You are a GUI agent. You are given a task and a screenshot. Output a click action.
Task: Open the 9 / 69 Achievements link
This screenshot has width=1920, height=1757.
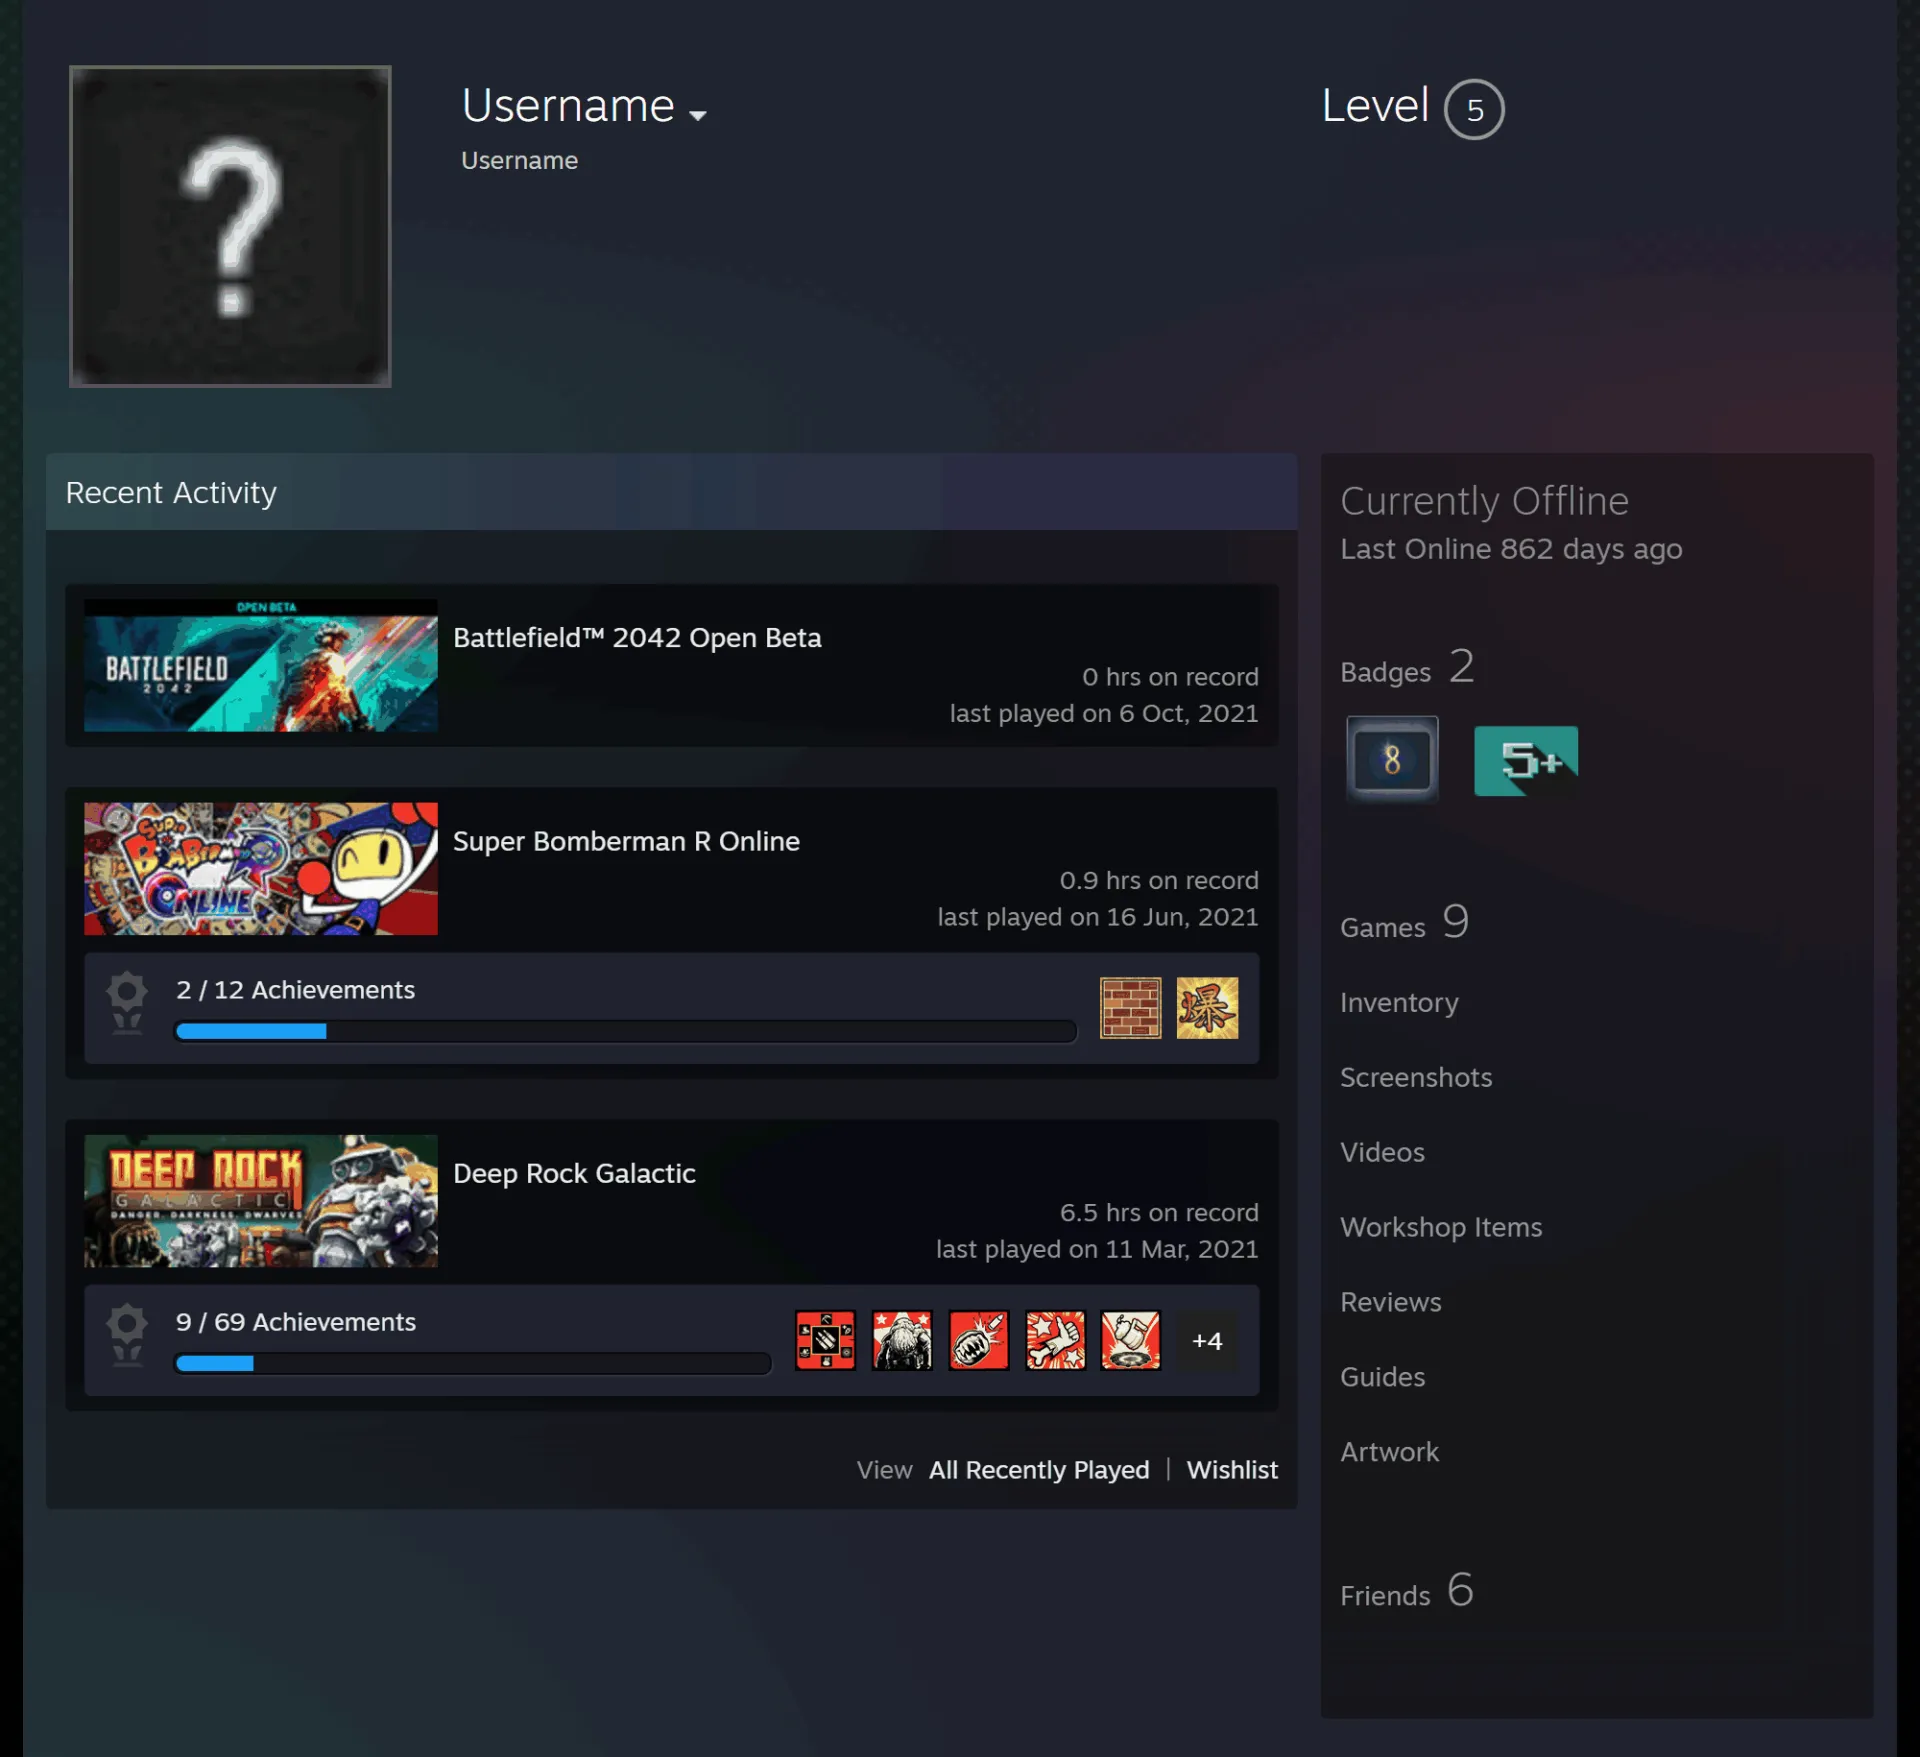295,1322
